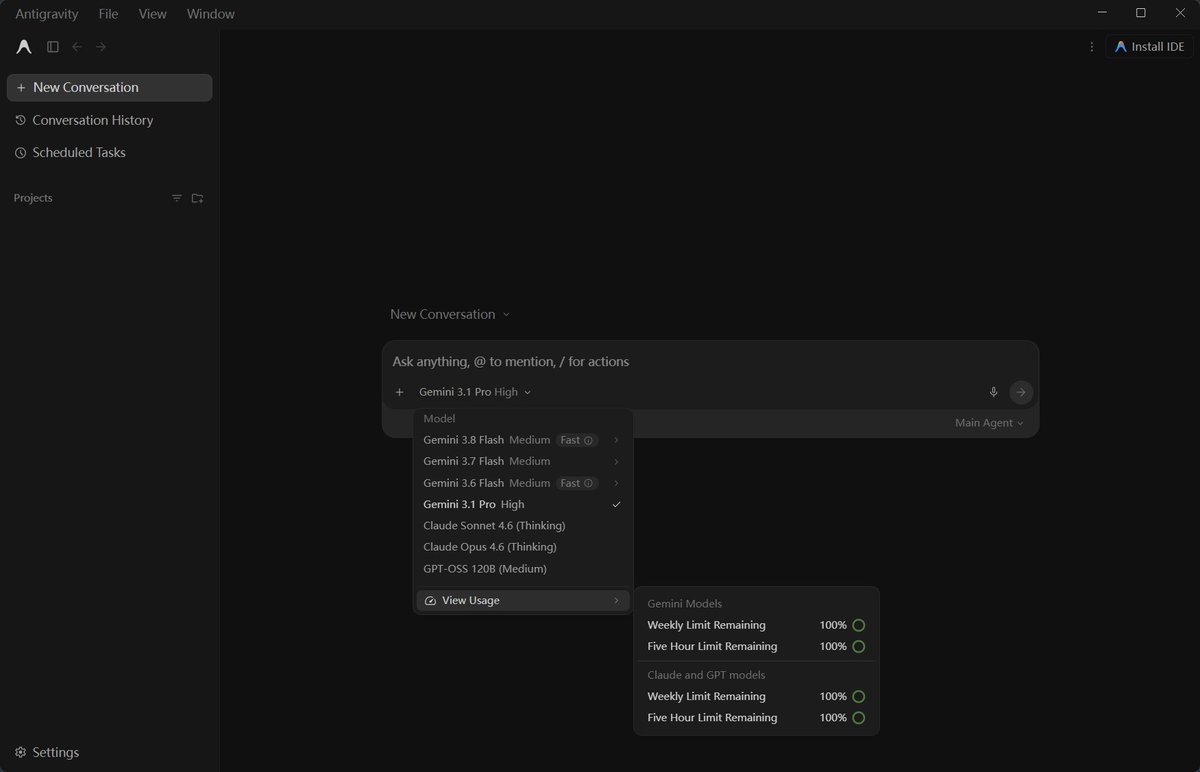Open the Gemini 3.1 Pro High model dropdown
This screenshot has width=1200, height=772.
(475, 392)
